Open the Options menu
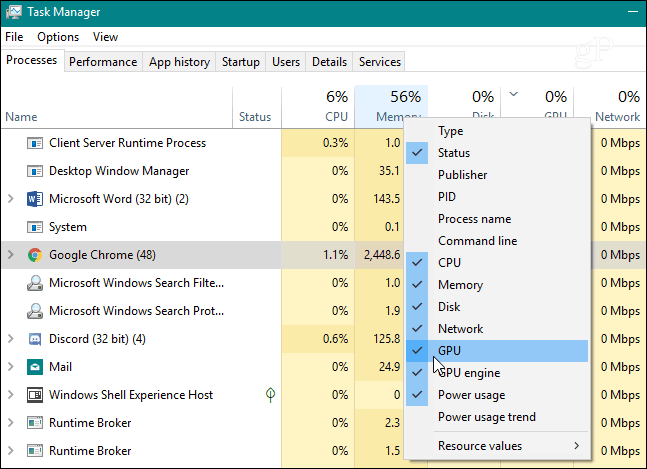This screenshot has height=469, width=647. pos(58,37)
